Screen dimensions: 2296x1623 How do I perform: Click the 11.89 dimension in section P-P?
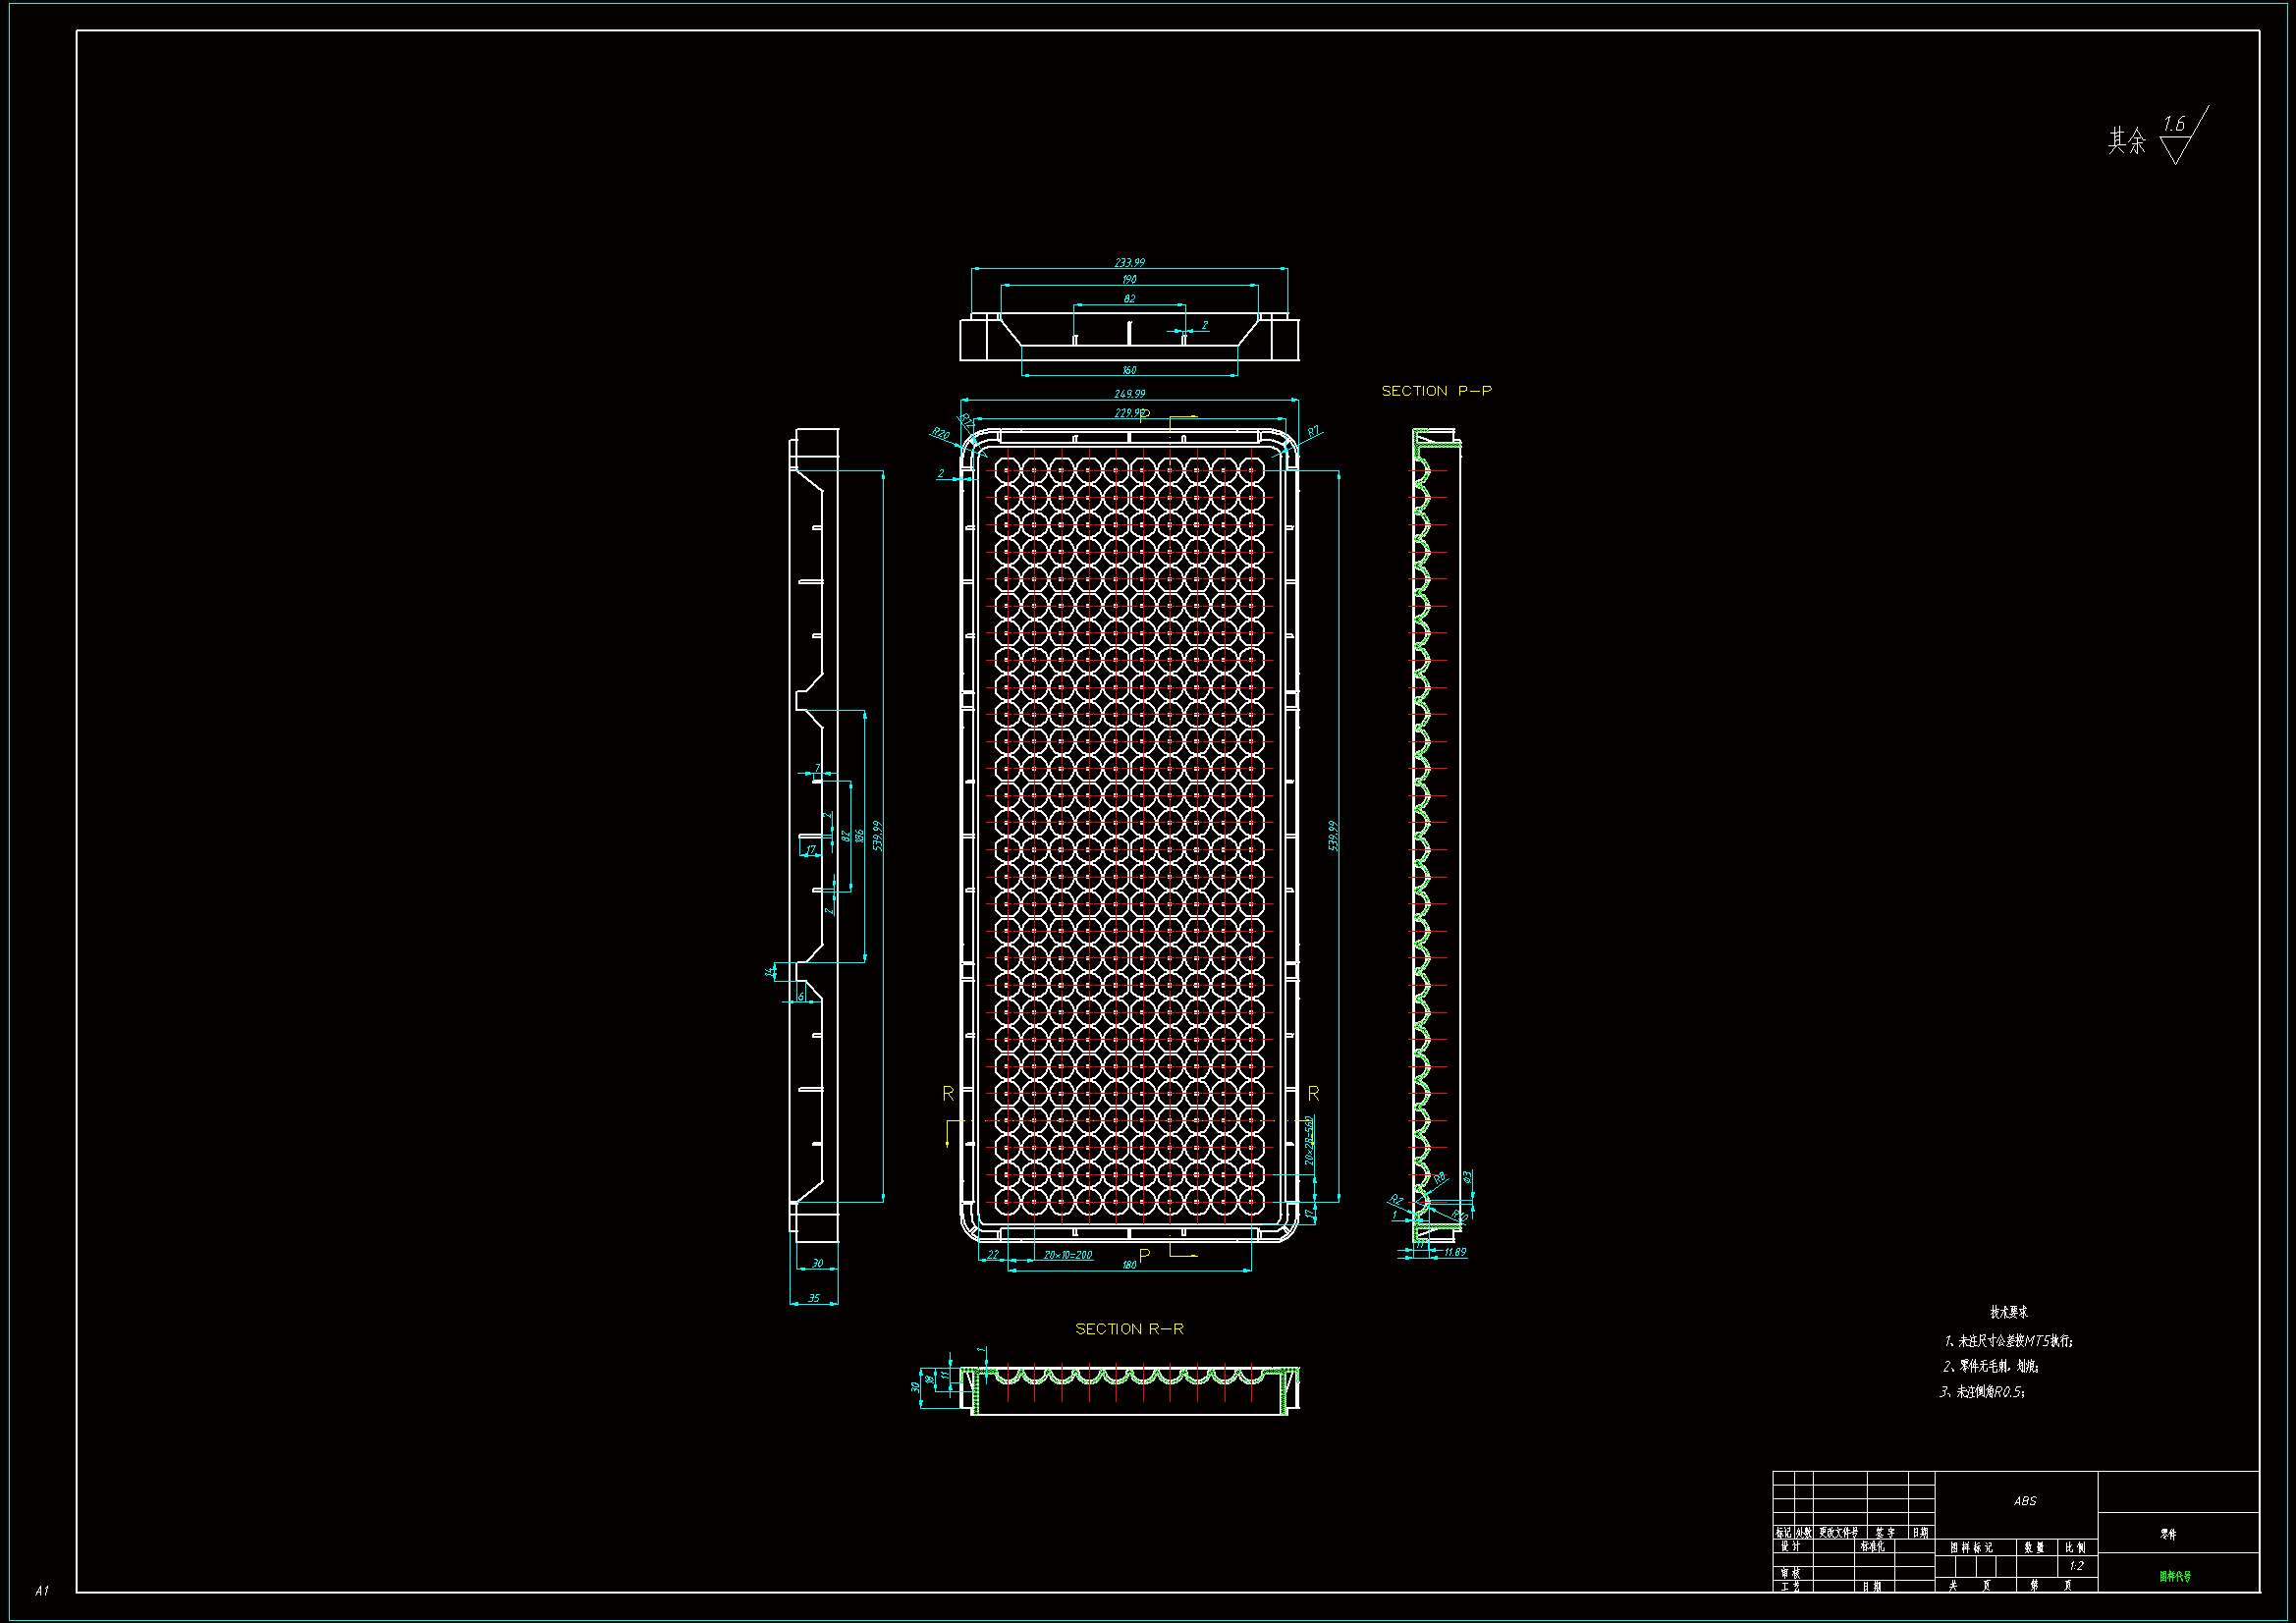[x=1454, y=1252]
